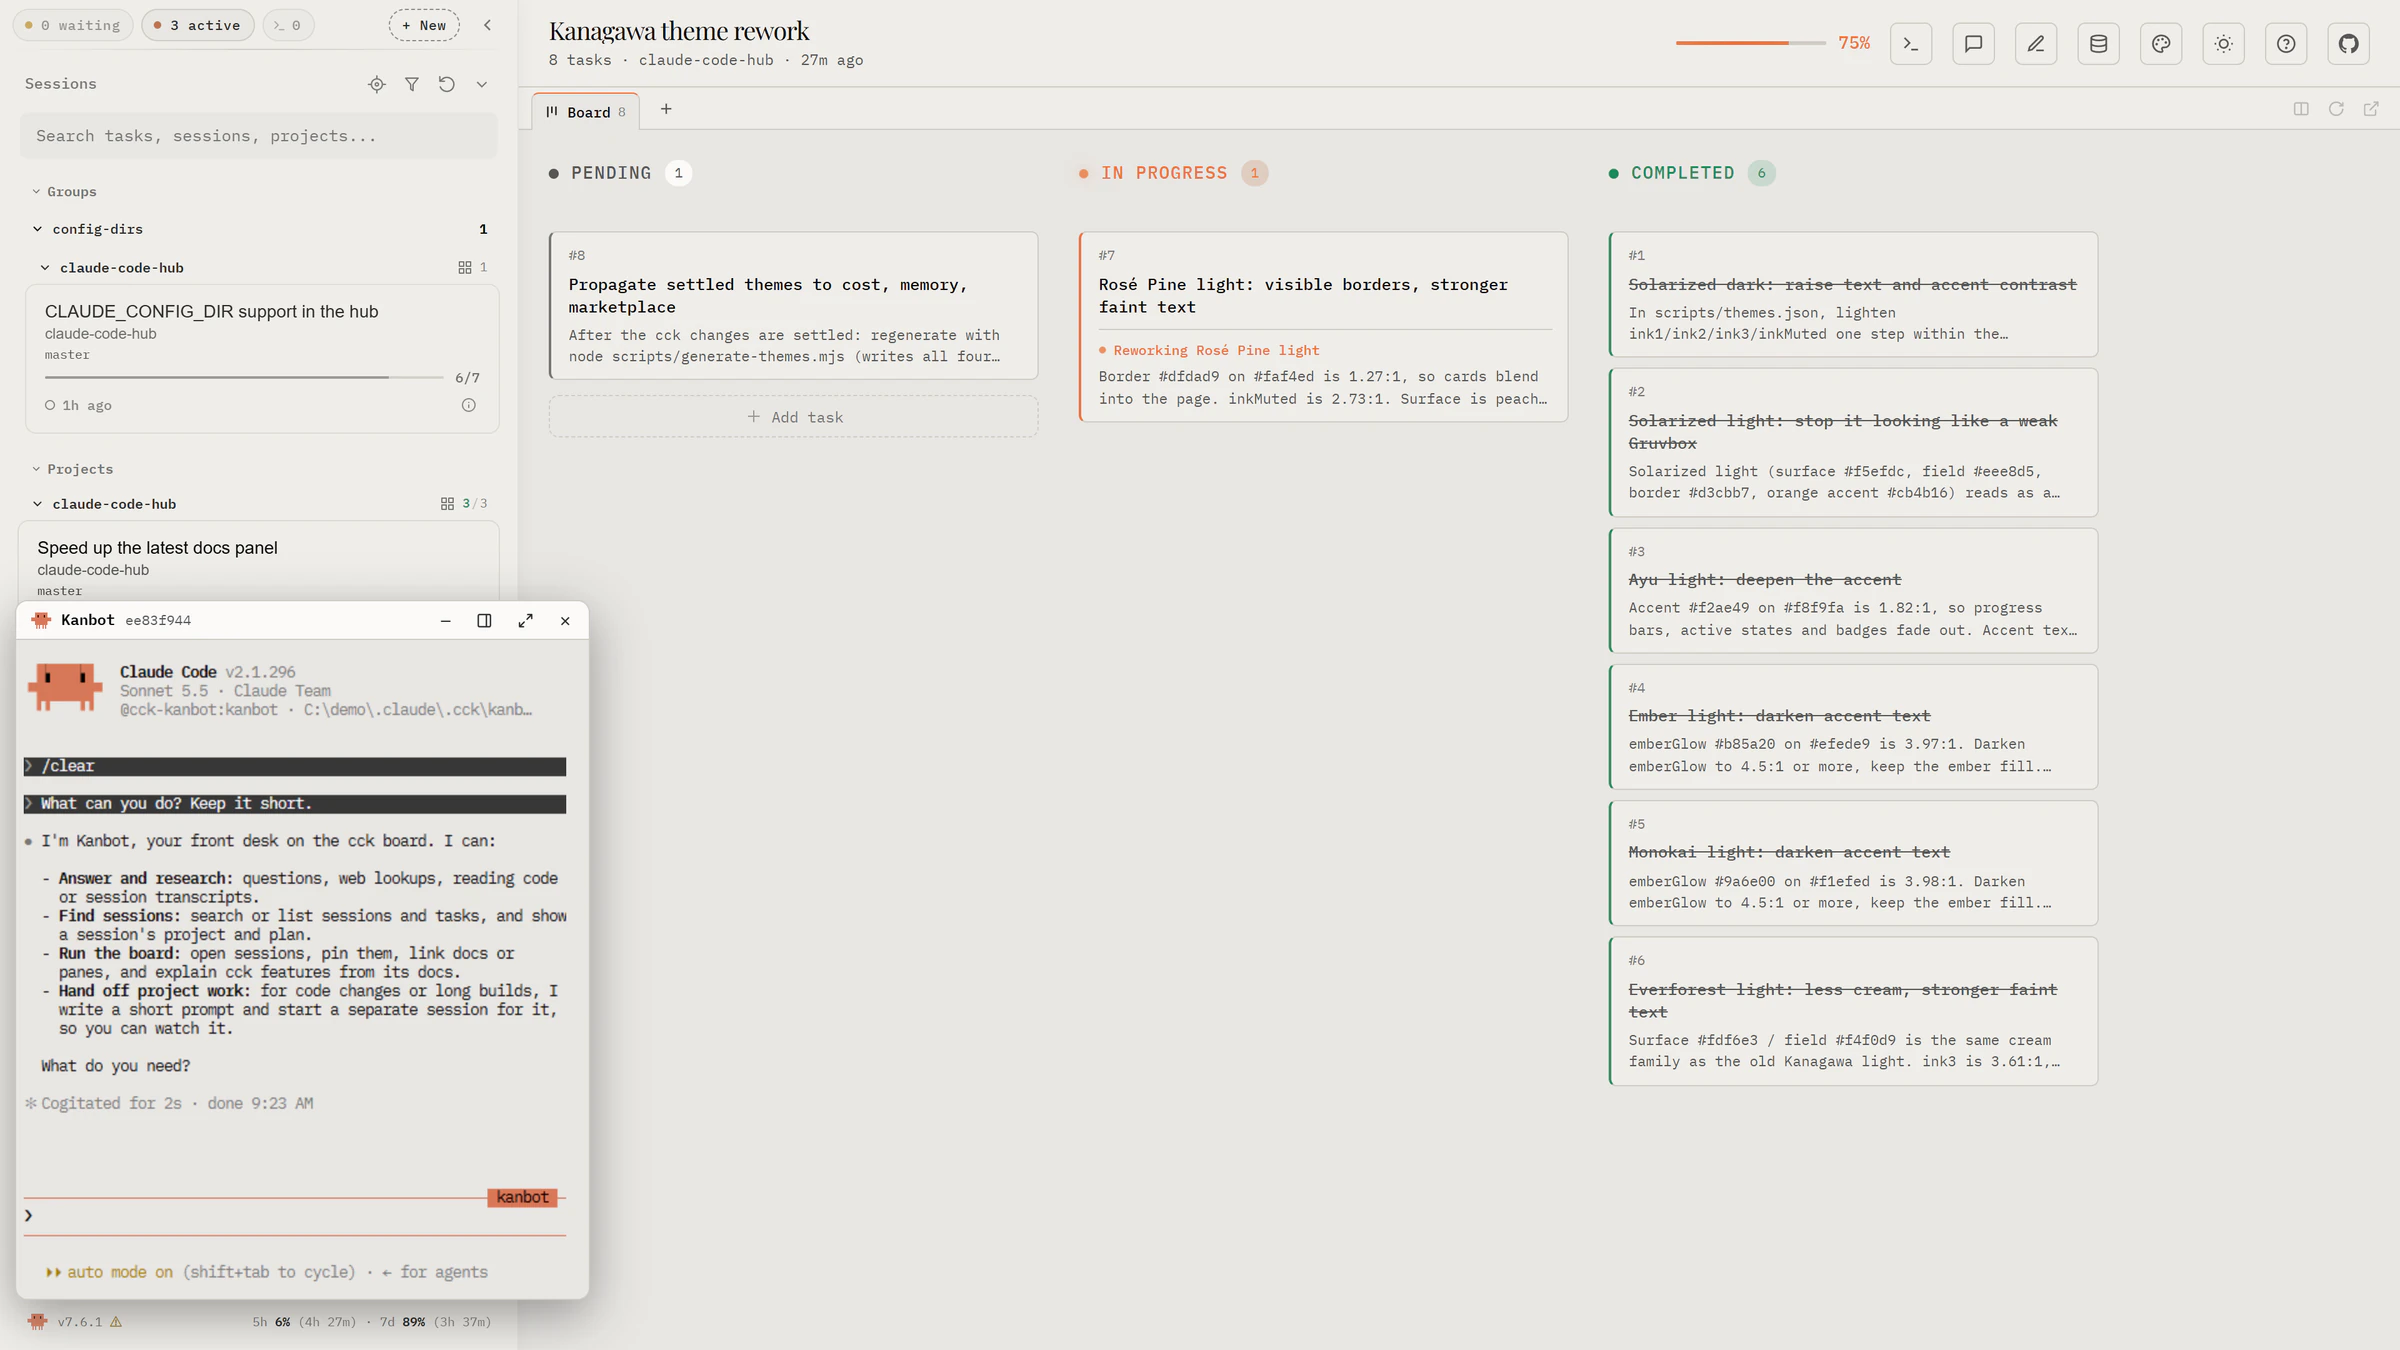The image size is (2400, 1350).
Task: Click the split-pane icon in Kanbot window
Action: (x=484, y=621)
